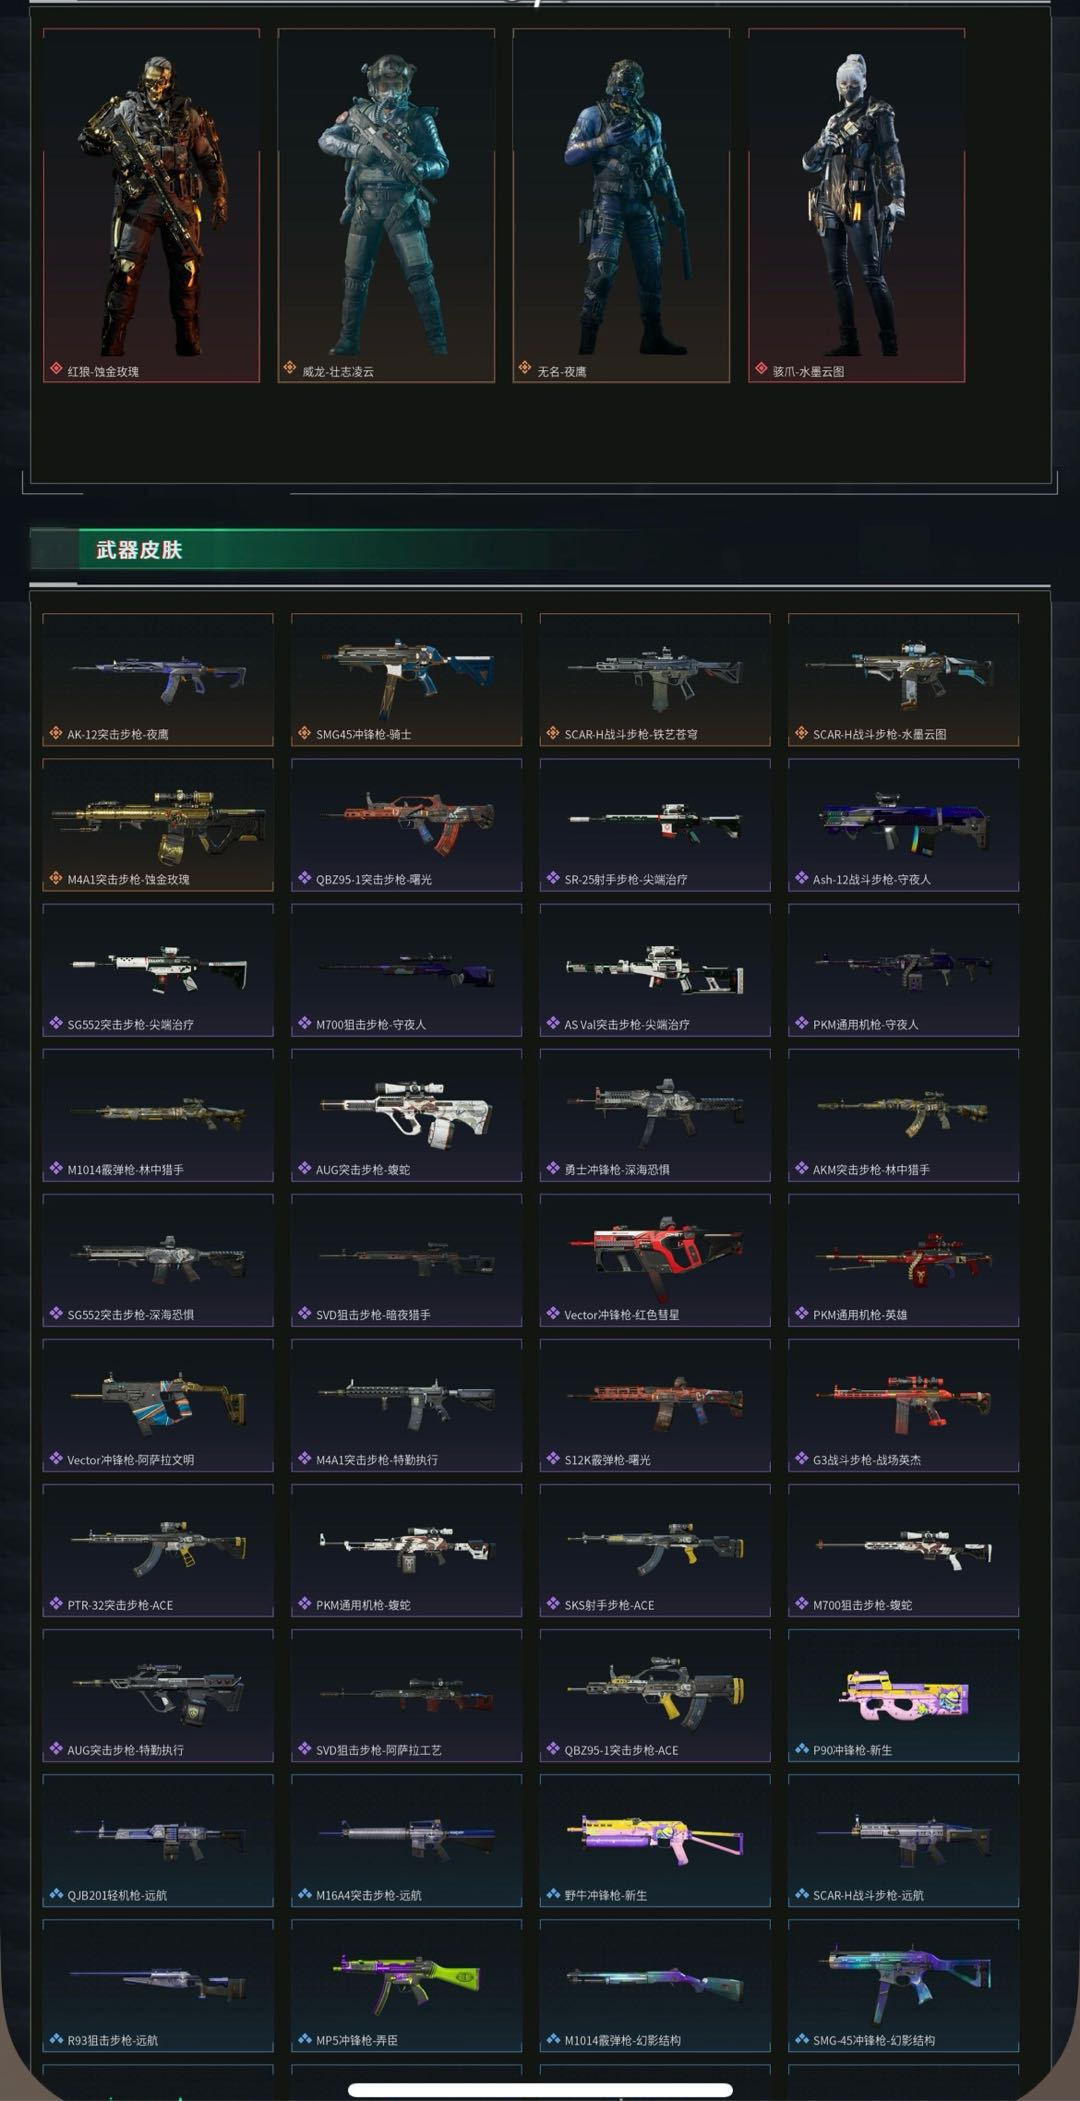
Task: Select the AUG突击步枪-蝮蛇 weapon skin
Action: [x=406, y=1115]
